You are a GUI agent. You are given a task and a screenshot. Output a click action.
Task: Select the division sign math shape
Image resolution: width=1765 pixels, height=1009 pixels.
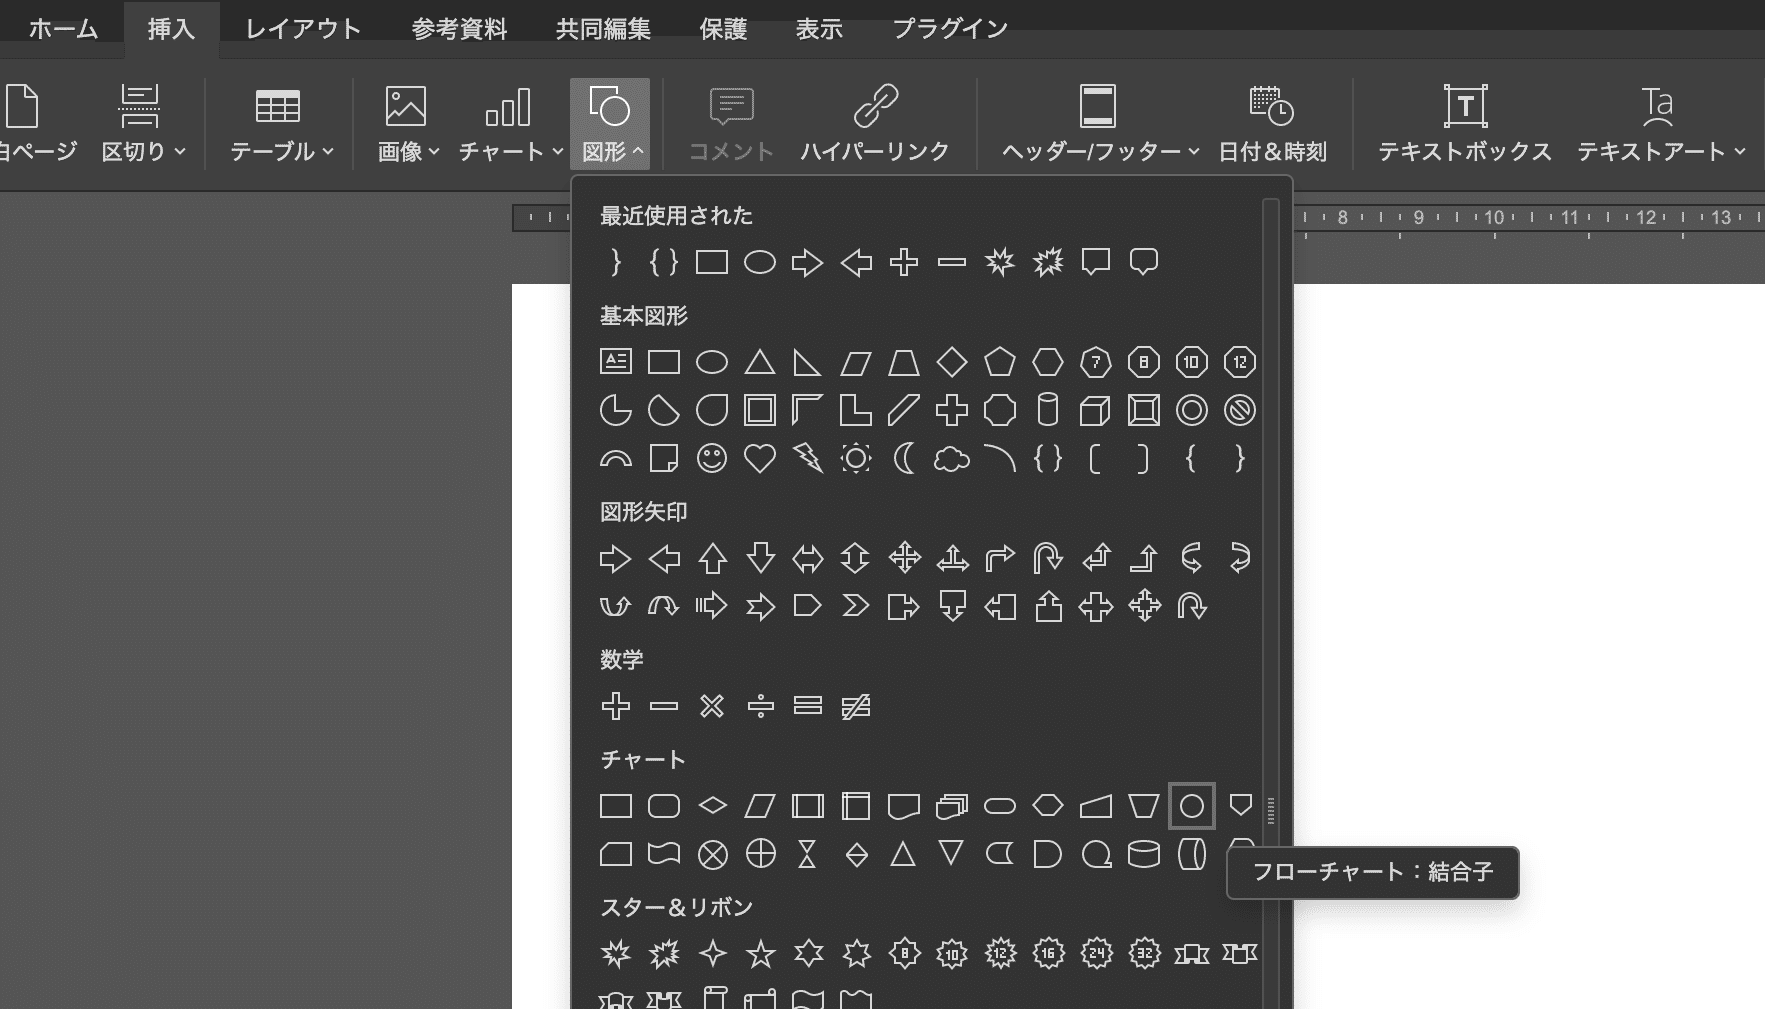click(x=760, y=707)
